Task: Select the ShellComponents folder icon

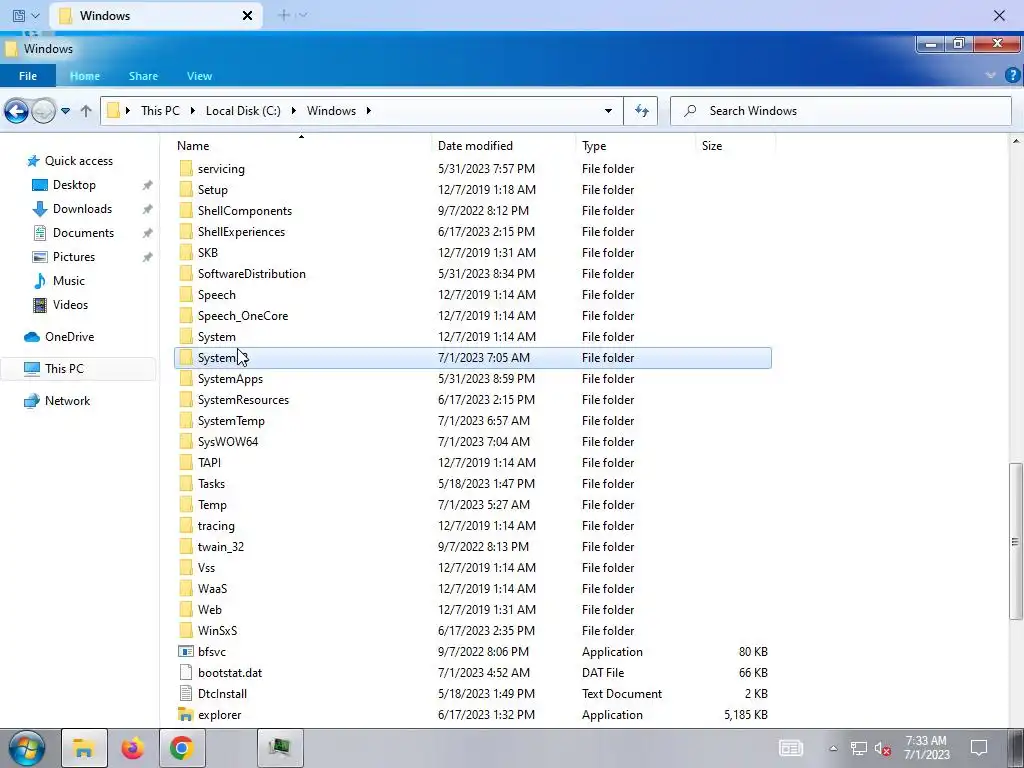Action: 186,211
